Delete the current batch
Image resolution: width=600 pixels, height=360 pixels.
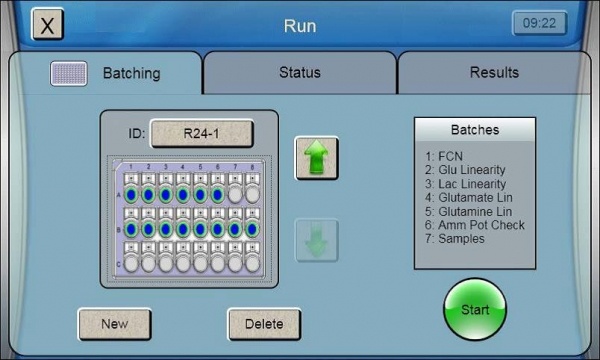pos(264,324)
